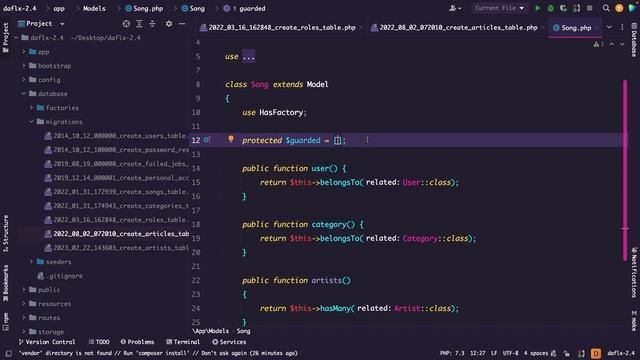
Task: Click the Stop run square icon
Action: pos(589,8)
